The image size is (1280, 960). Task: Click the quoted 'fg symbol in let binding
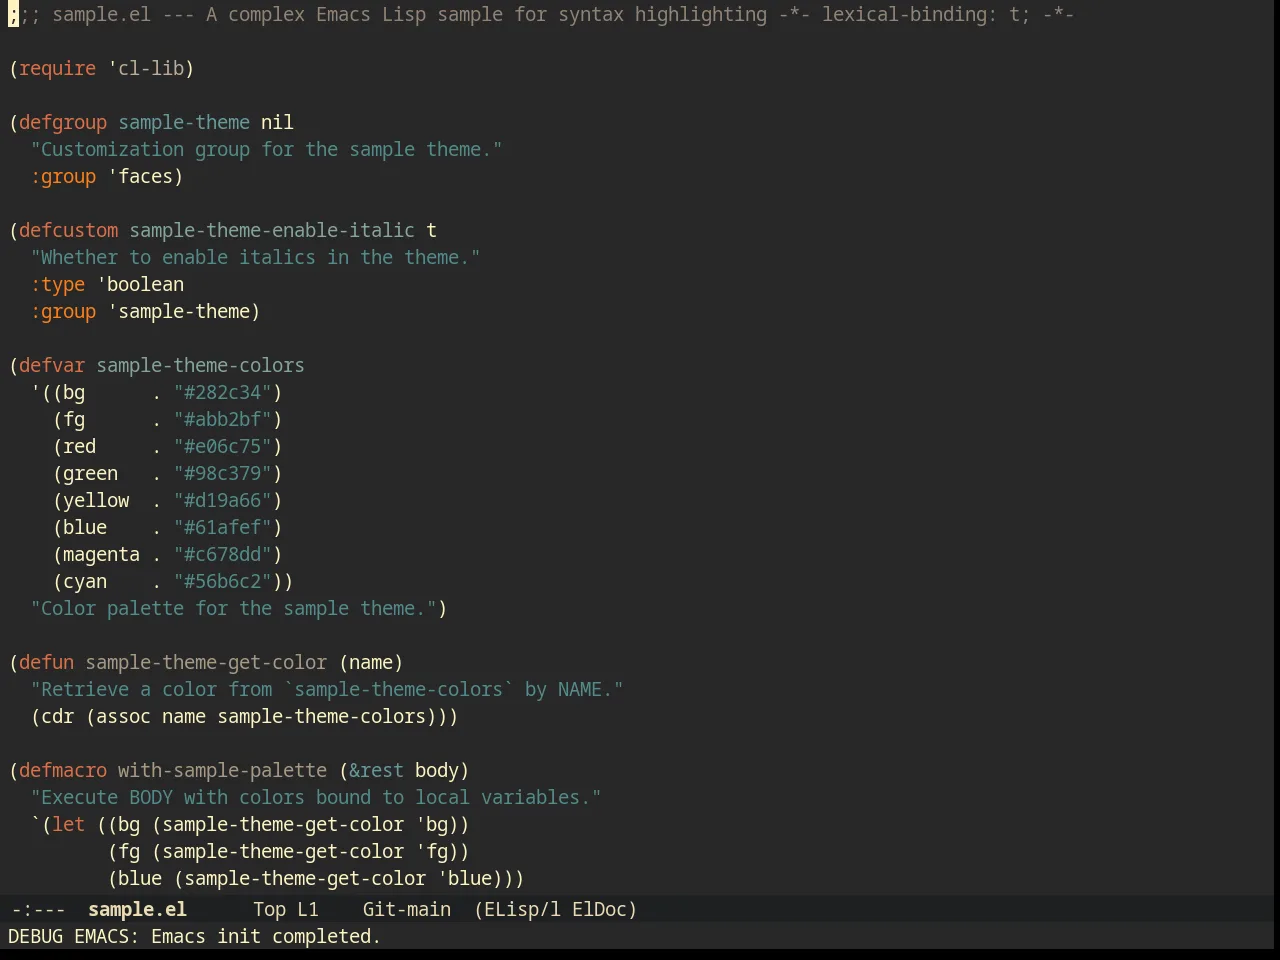tap(431, 851)
